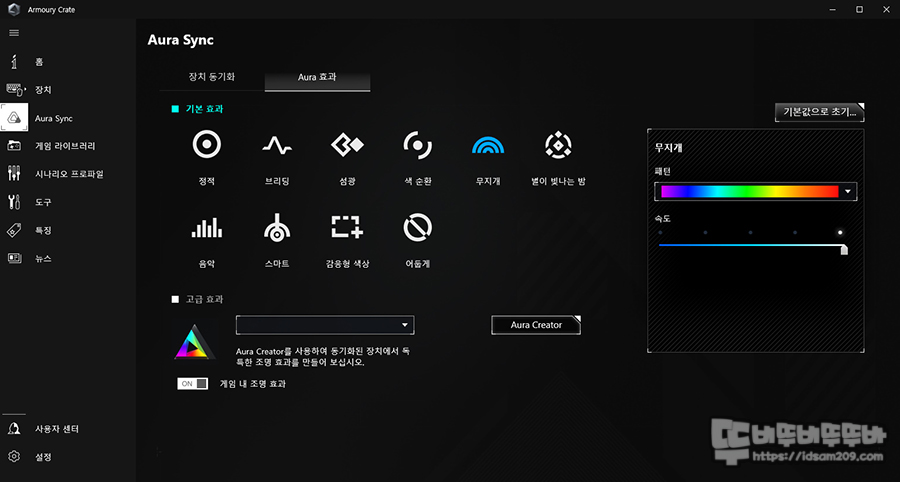Select the 고급 효과 radio option
Image resolution: width=900 pixels, height=482 pixels.
(x=175, y=299)
